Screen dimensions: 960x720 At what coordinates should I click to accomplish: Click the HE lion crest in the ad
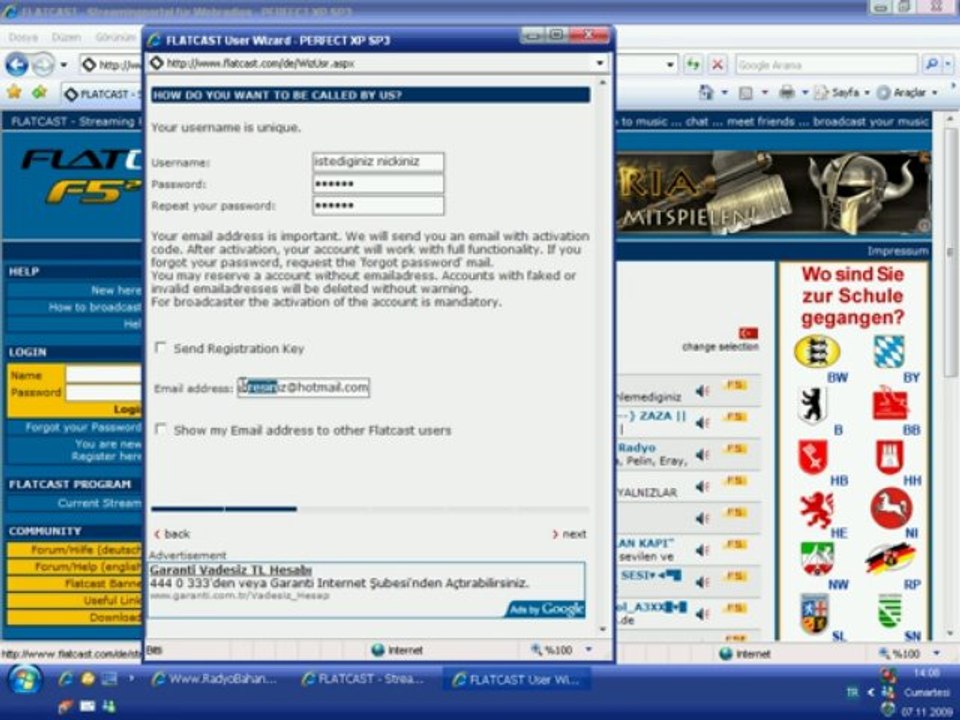click(x=816, y=509)
